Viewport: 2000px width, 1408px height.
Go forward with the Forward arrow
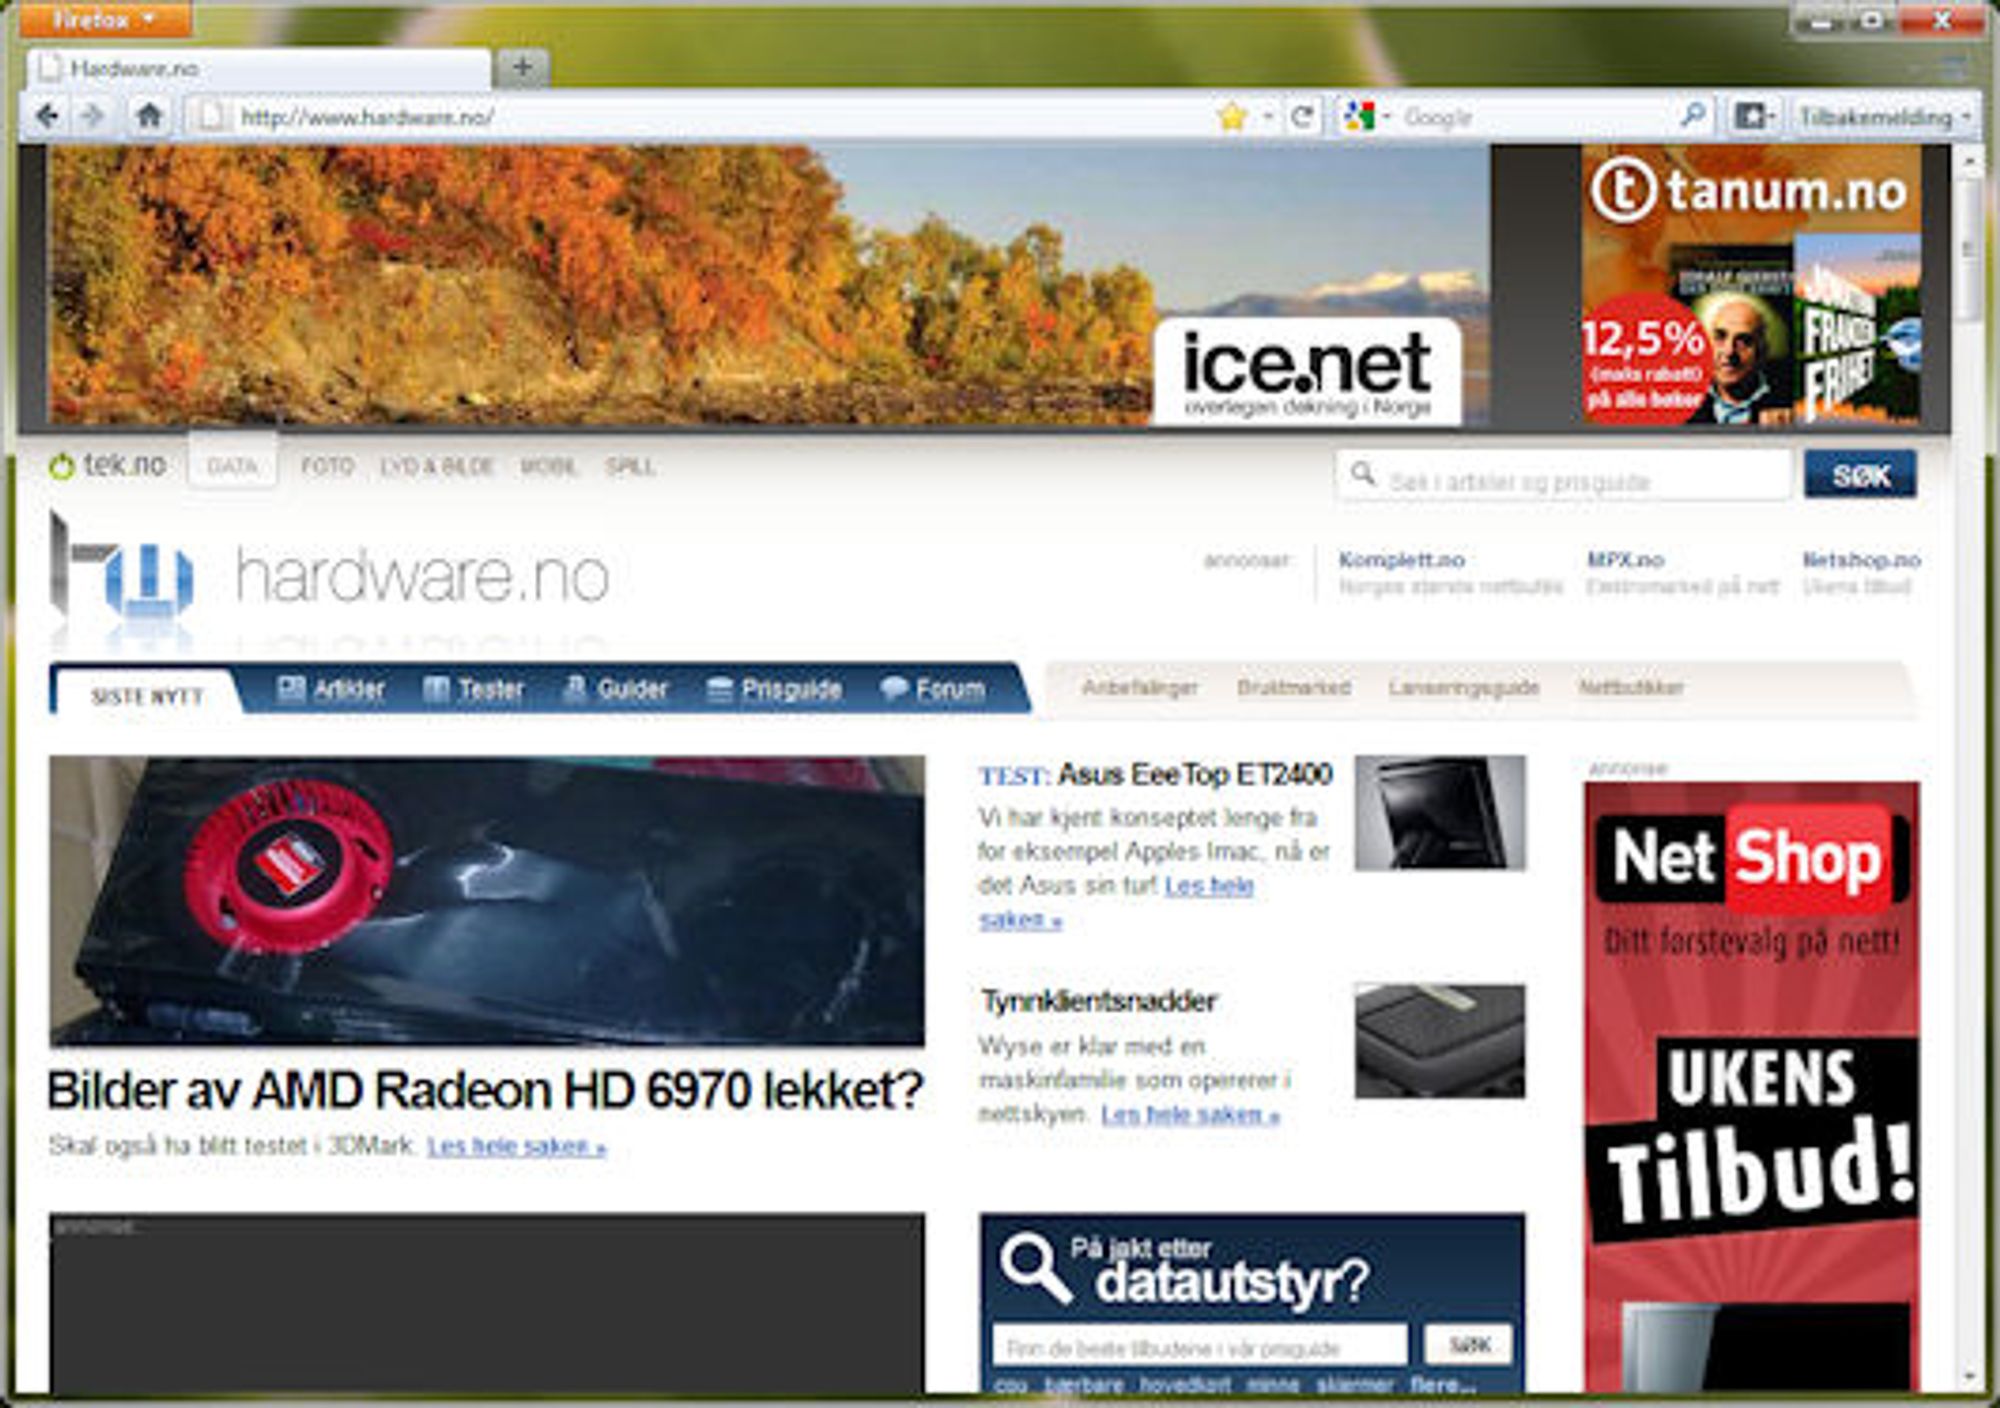click(92, 117)
